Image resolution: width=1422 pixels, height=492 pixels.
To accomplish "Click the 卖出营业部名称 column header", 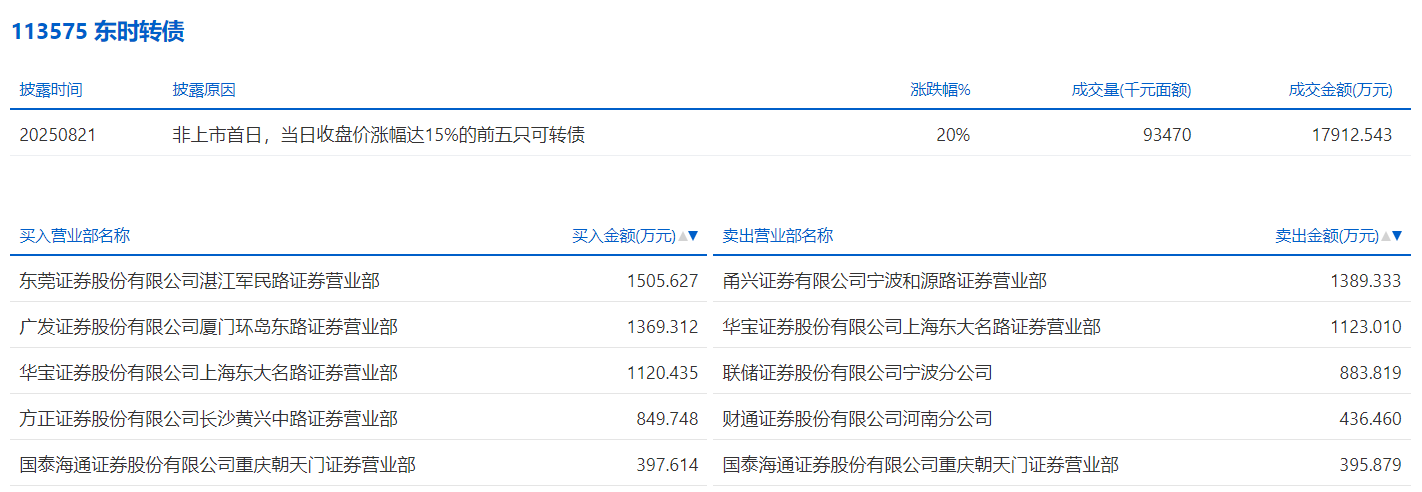I will pyautogui.click(x=778, y=236).
